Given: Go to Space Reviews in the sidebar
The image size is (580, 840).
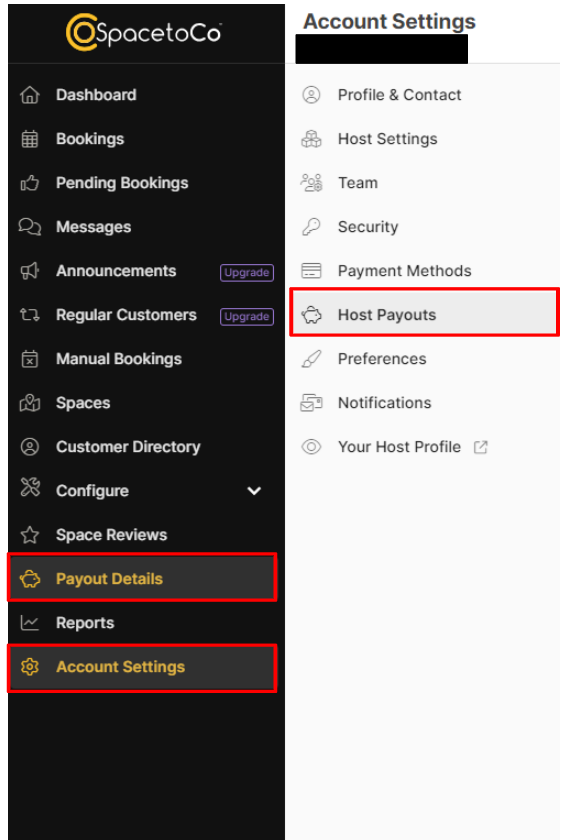Looking at the screenshot, I should (x=110, y=535).
